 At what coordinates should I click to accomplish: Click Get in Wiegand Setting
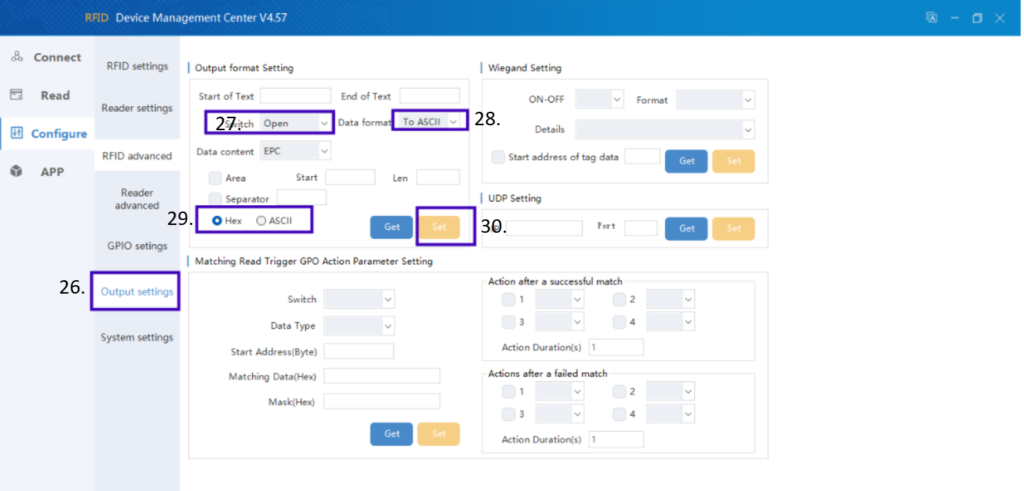click(x=686, y=161)
